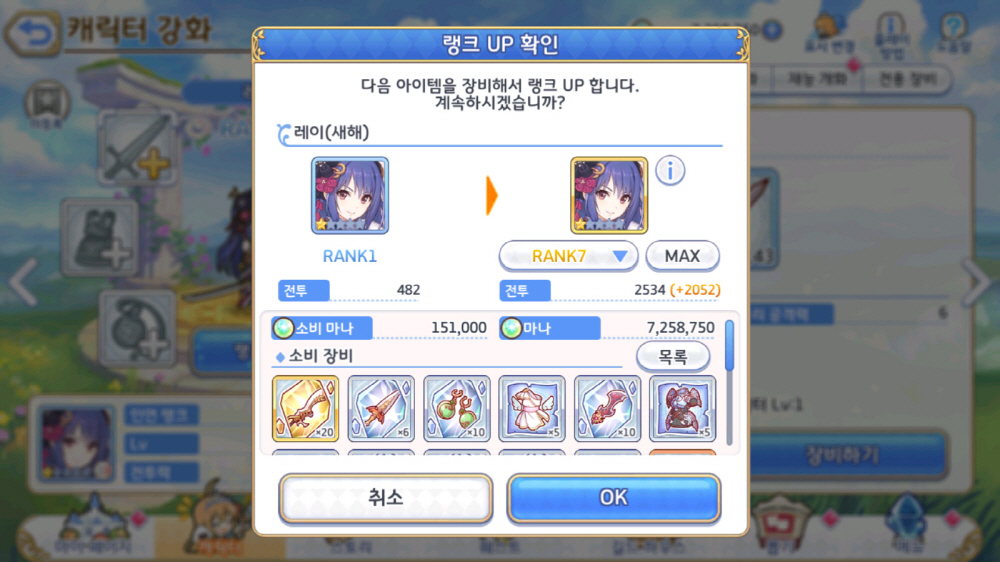The image size is (1000, 562).
Task: Click the 소비 마나 mana orb icon
Action: 283,328
